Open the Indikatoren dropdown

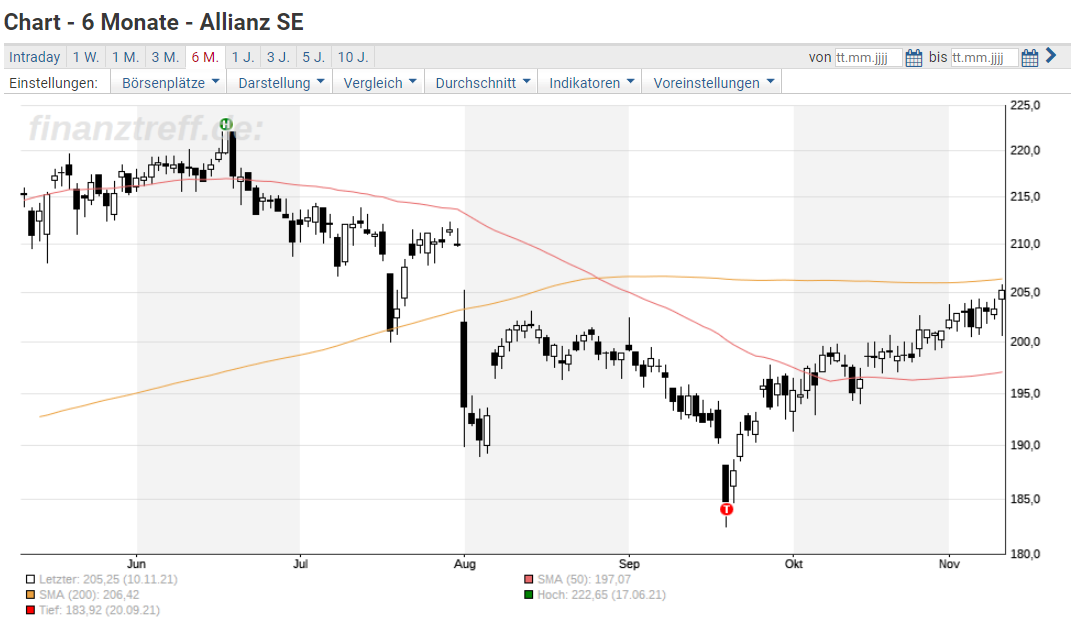590,83
